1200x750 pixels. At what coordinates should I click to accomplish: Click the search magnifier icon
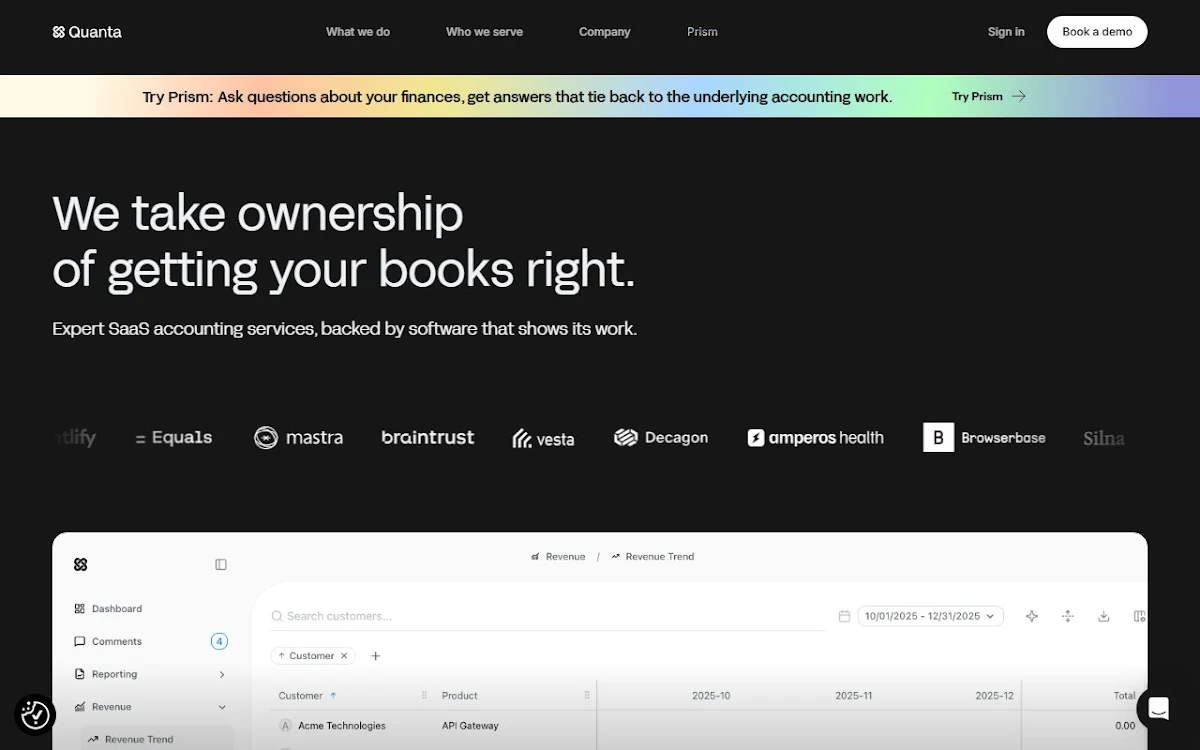click(278, 616)
